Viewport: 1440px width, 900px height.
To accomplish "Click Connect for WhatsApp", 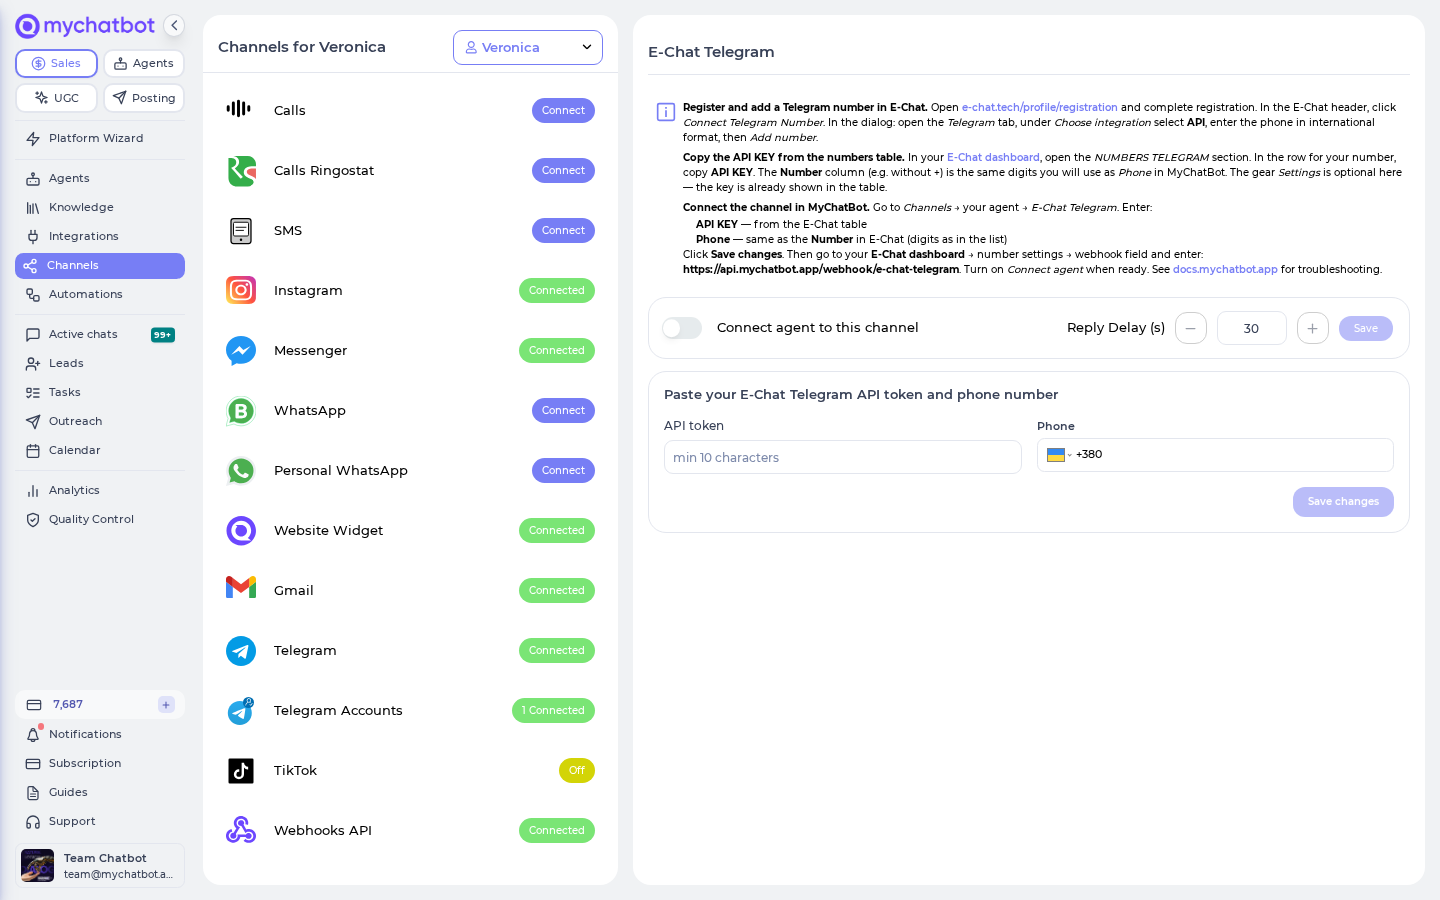I will pyautogui.click(x=563, y=410).
